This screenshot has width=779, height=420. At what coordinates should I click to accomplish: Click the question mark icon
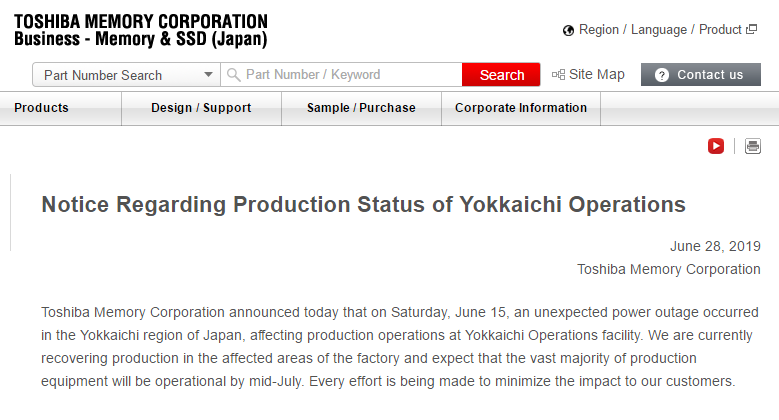[x=662, y=75]
